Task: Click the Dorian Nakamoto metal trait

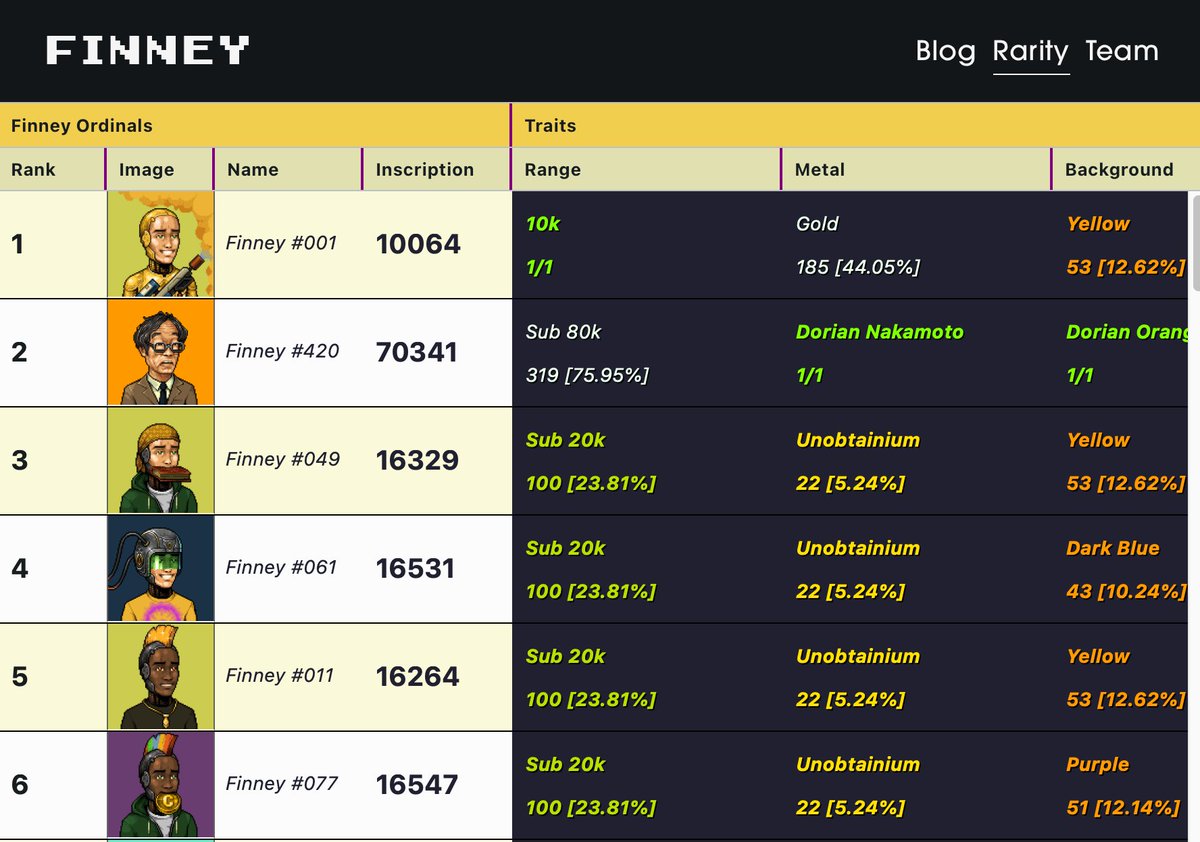Action: tap(880, 332)
